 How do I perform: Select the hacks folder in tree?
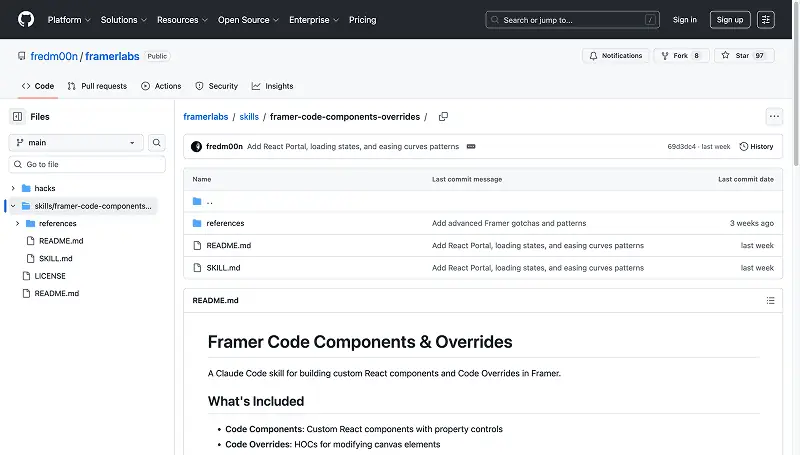tap(45, 188)
